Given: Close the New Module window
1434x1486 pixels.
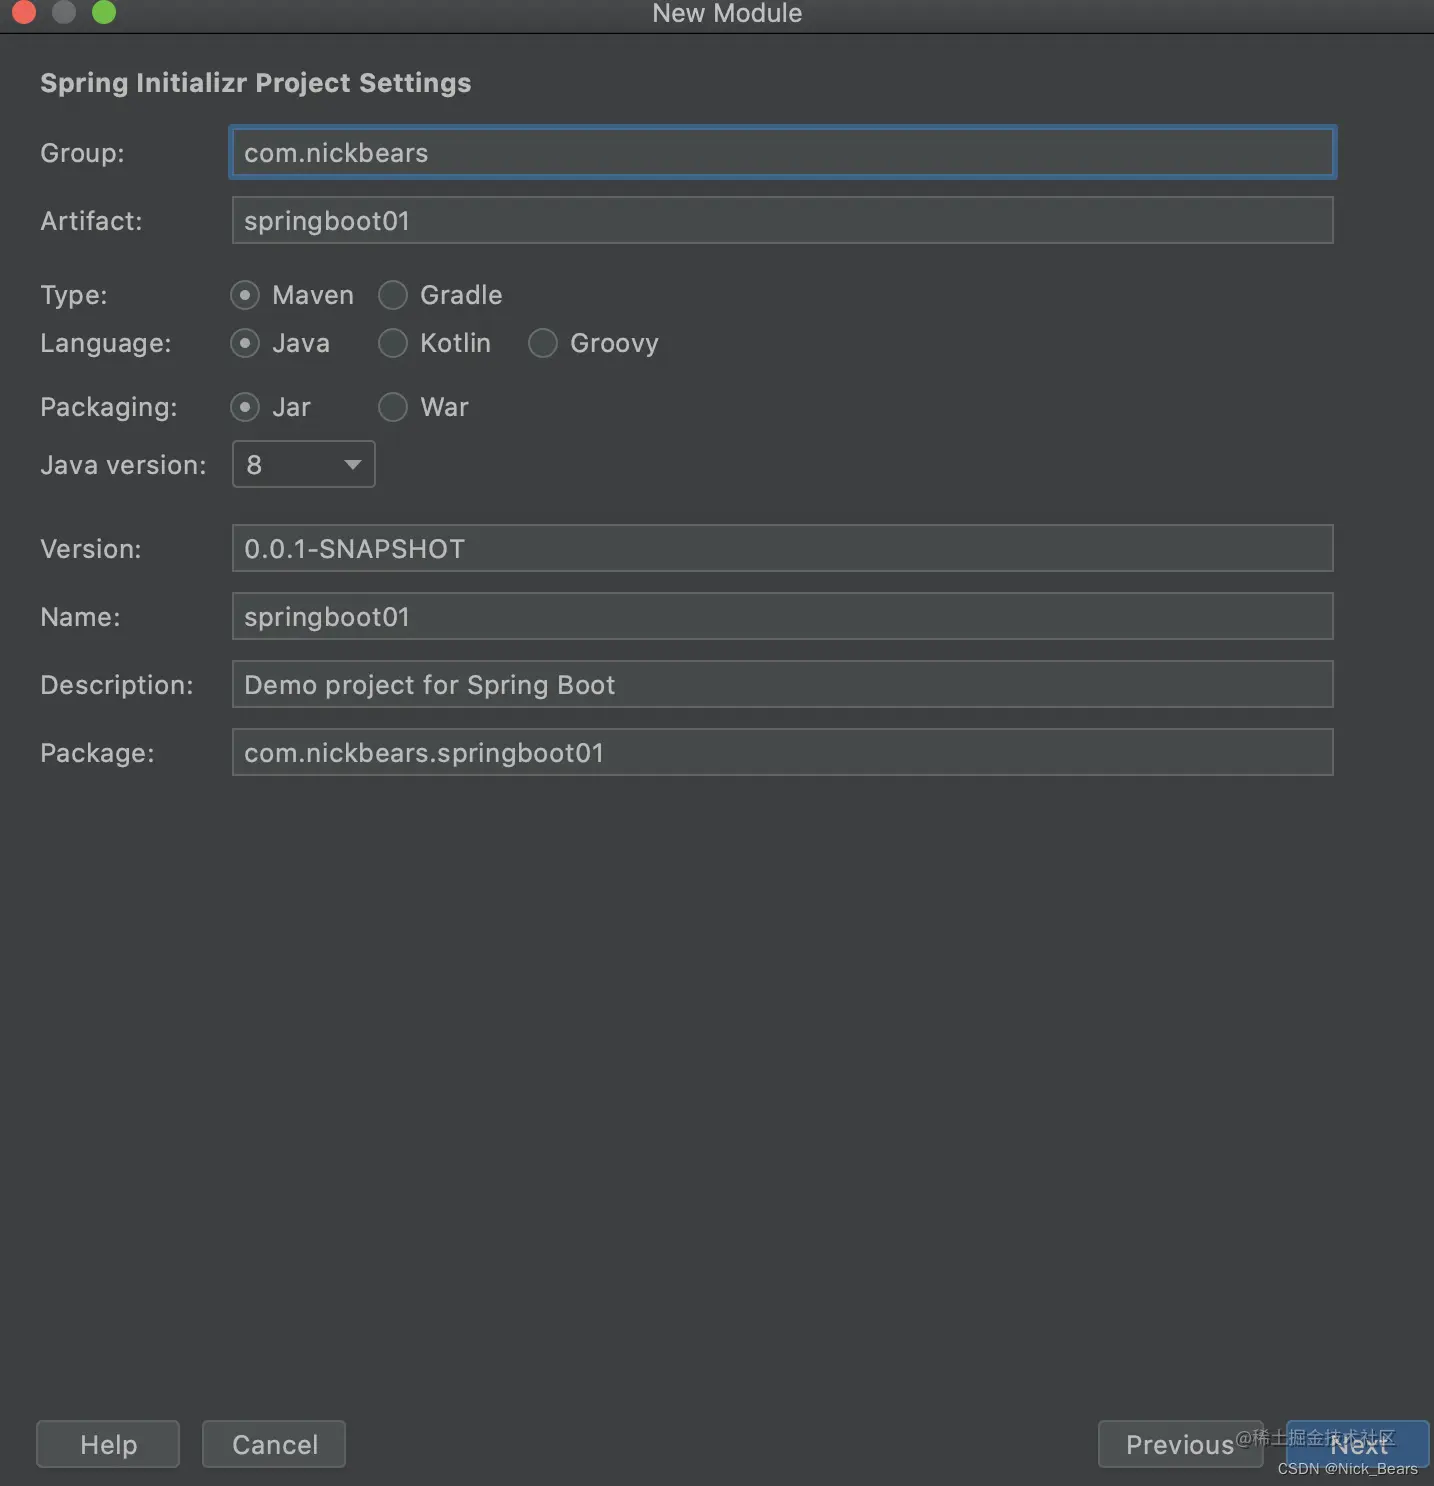Looking at the screenshot, I should [24, 12].
